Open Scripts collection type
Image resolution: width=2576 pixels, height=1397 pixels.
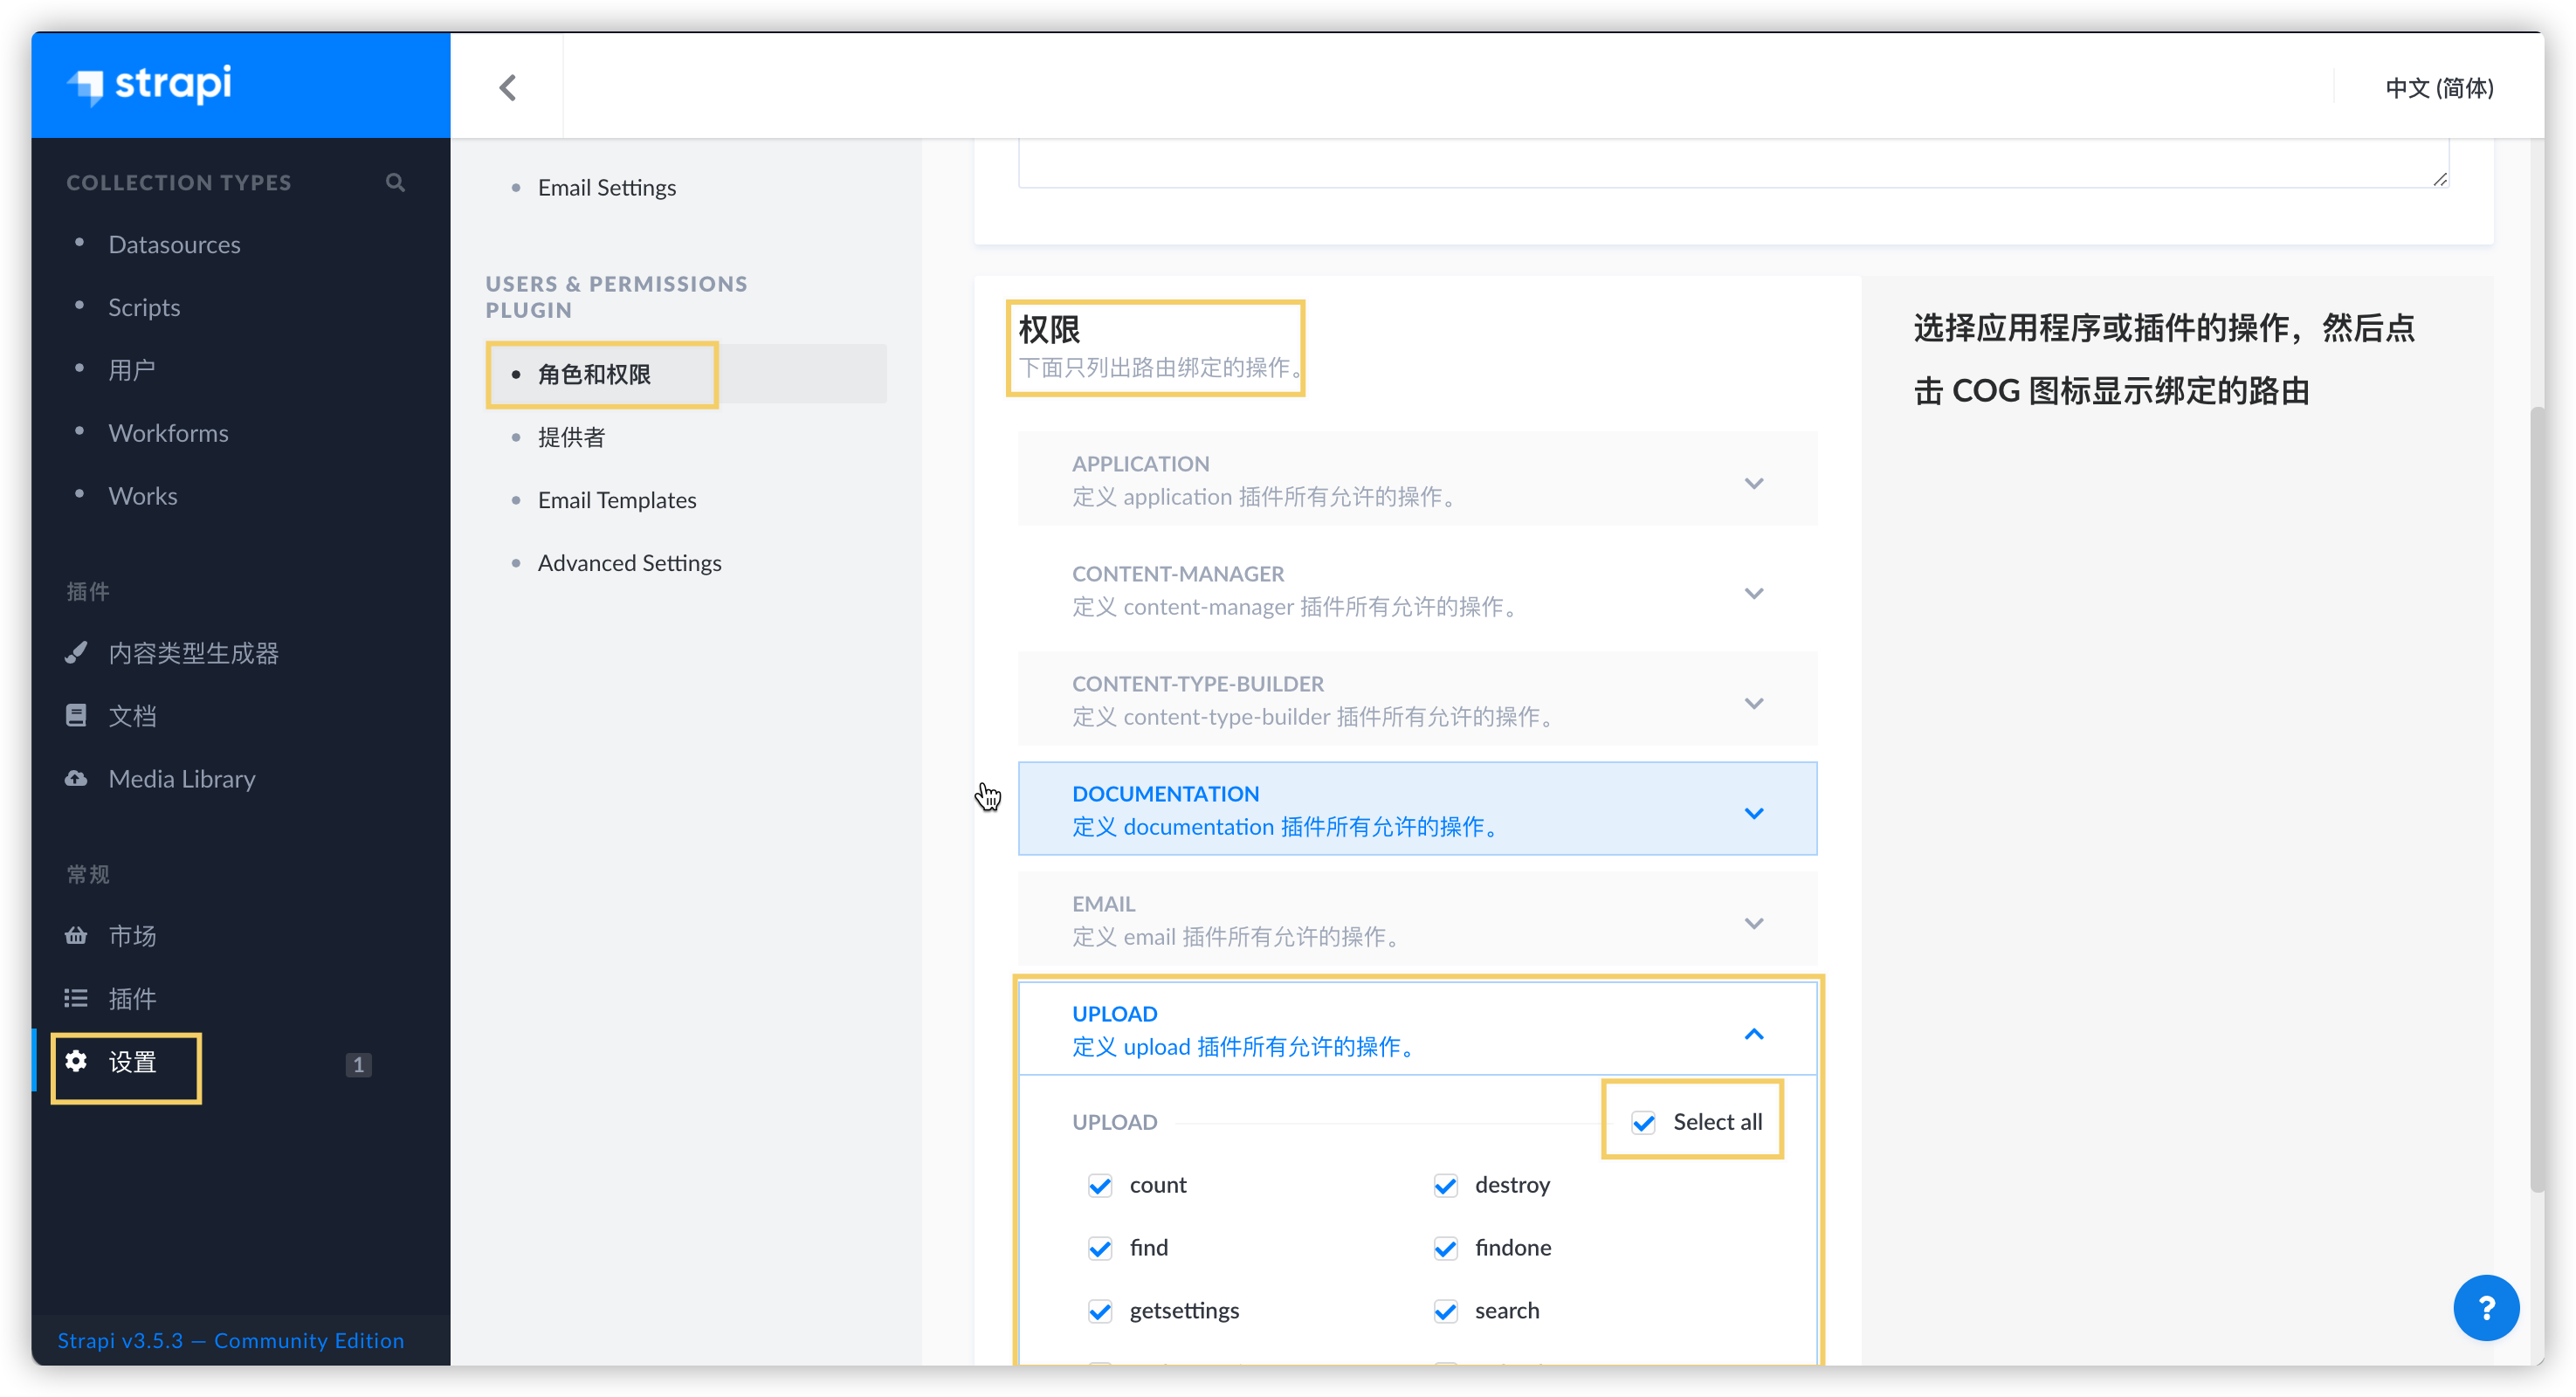coord(144,307)
